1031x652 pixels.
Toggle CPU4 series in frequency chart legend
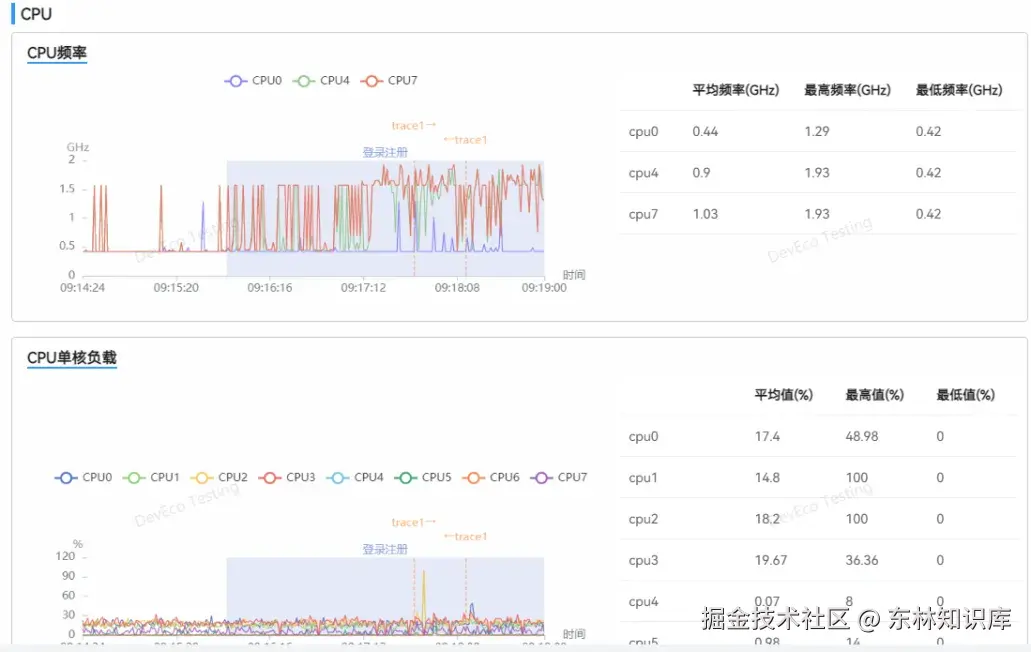click(321, 81)
